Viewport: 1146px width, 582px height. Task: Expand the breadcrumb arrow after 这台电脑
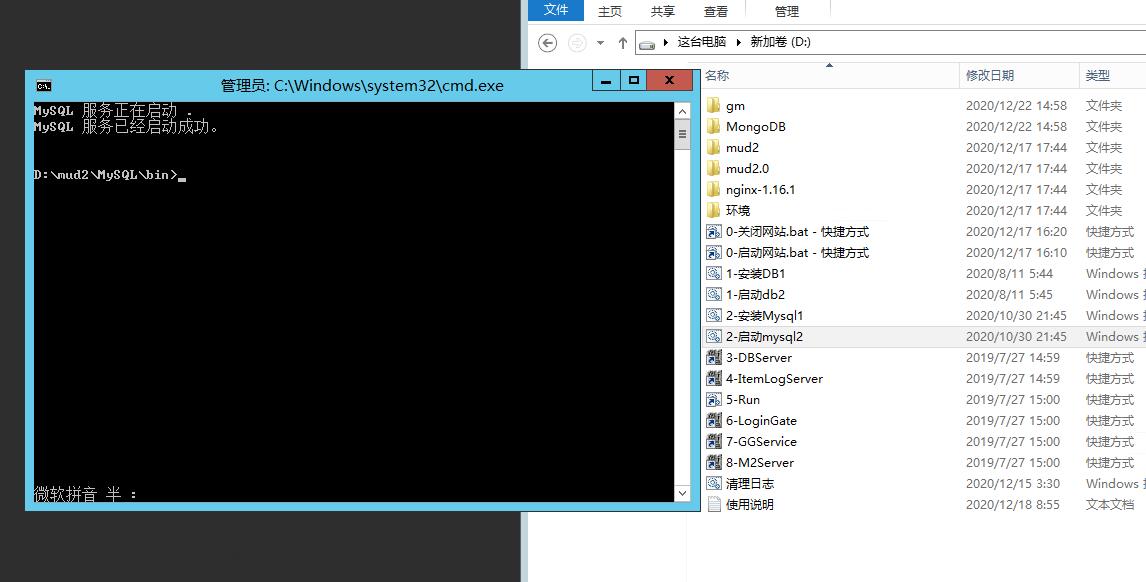click(x=740, y=42)
